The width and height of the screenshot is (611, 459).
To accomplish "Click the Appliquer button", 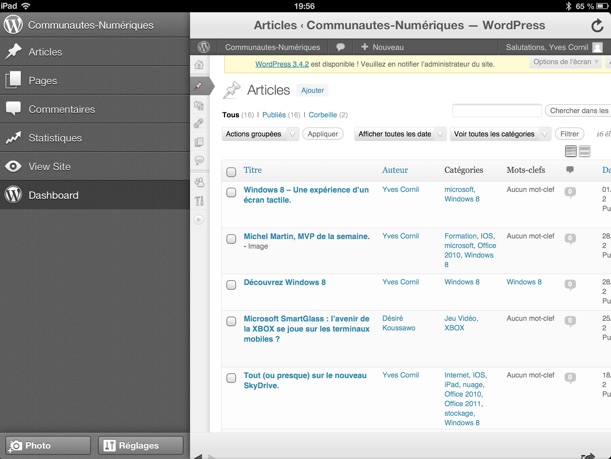I will 323,134.
